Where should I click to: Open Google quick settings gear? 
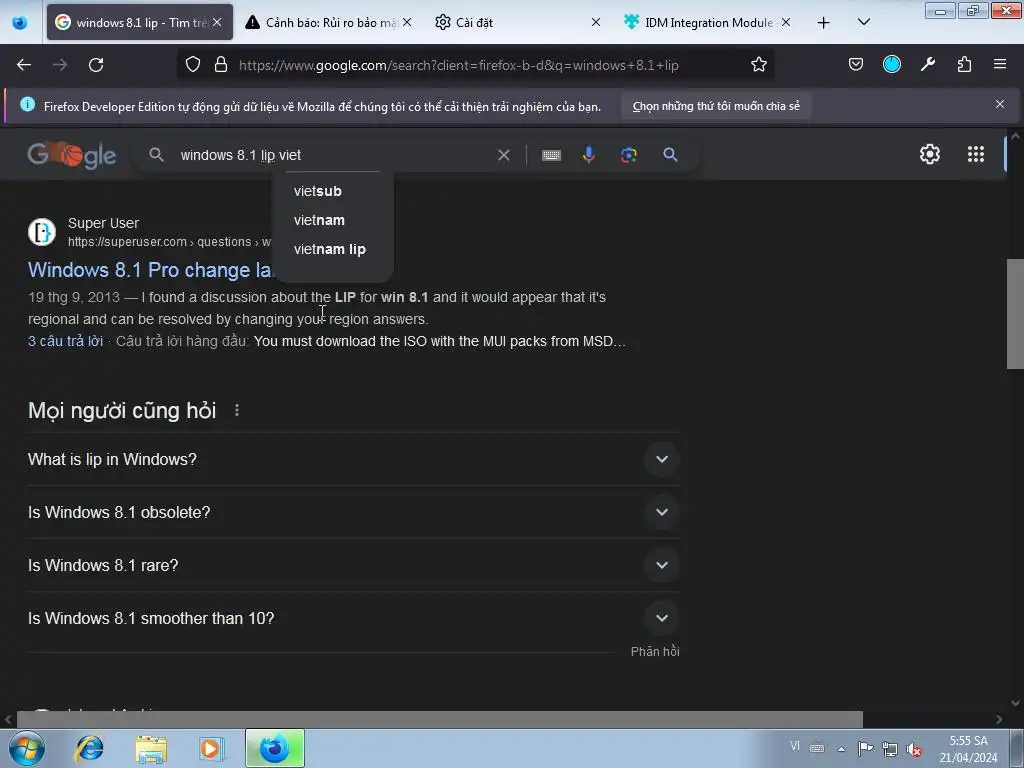coord(929,154)
